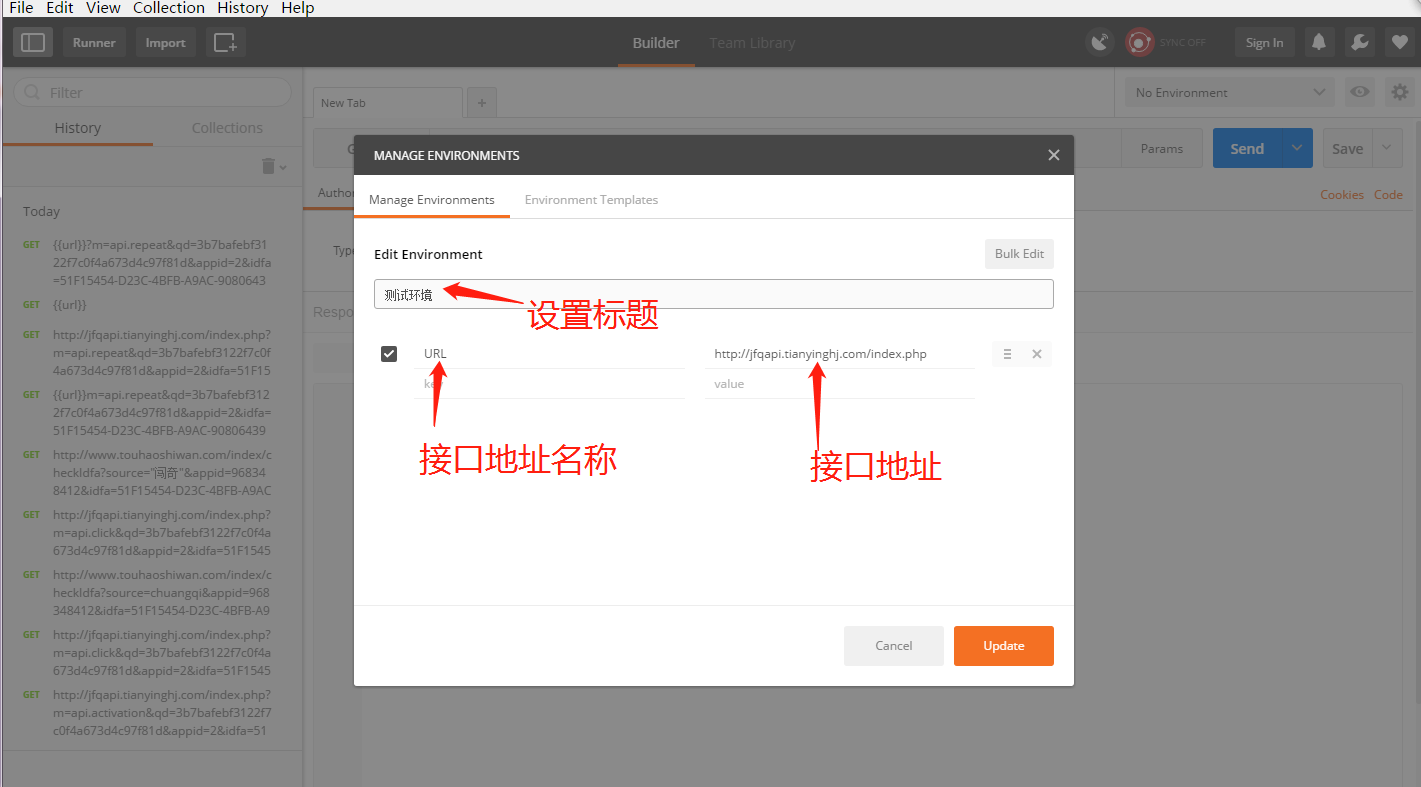Select the Manage Environments tab
The width and height of the screenshot is (1421, 787).
click(432, 200)
